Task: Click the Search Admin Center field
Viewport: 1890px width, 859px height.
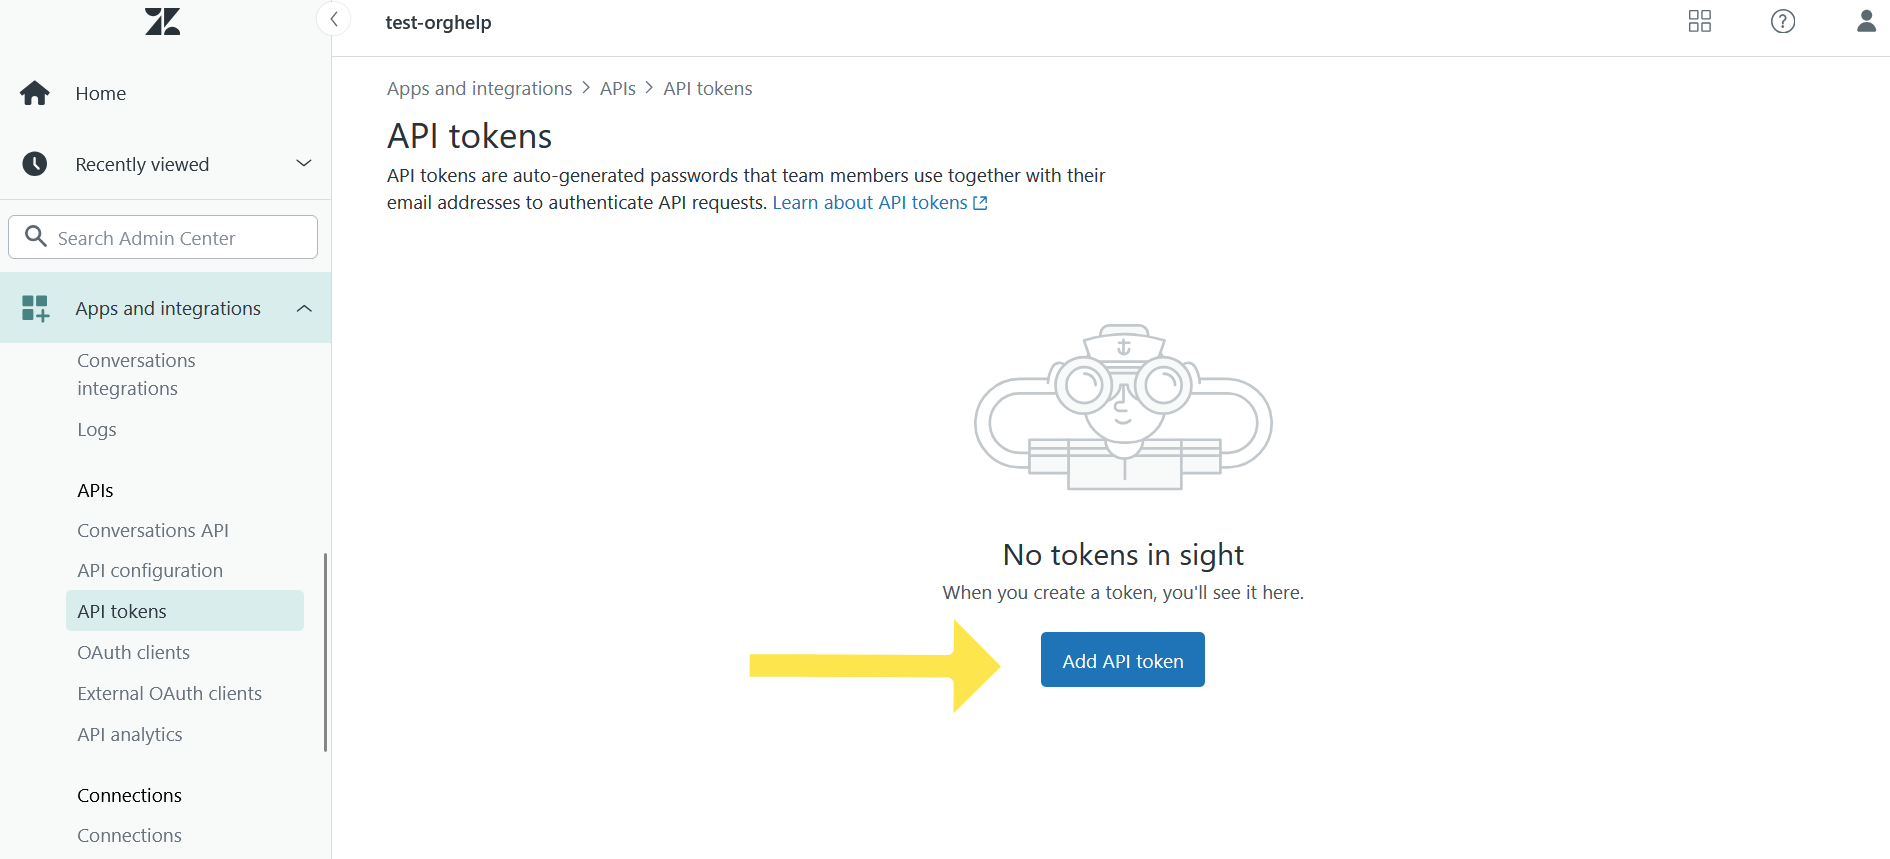Action: pyautogui.click(x=163, y=238)
